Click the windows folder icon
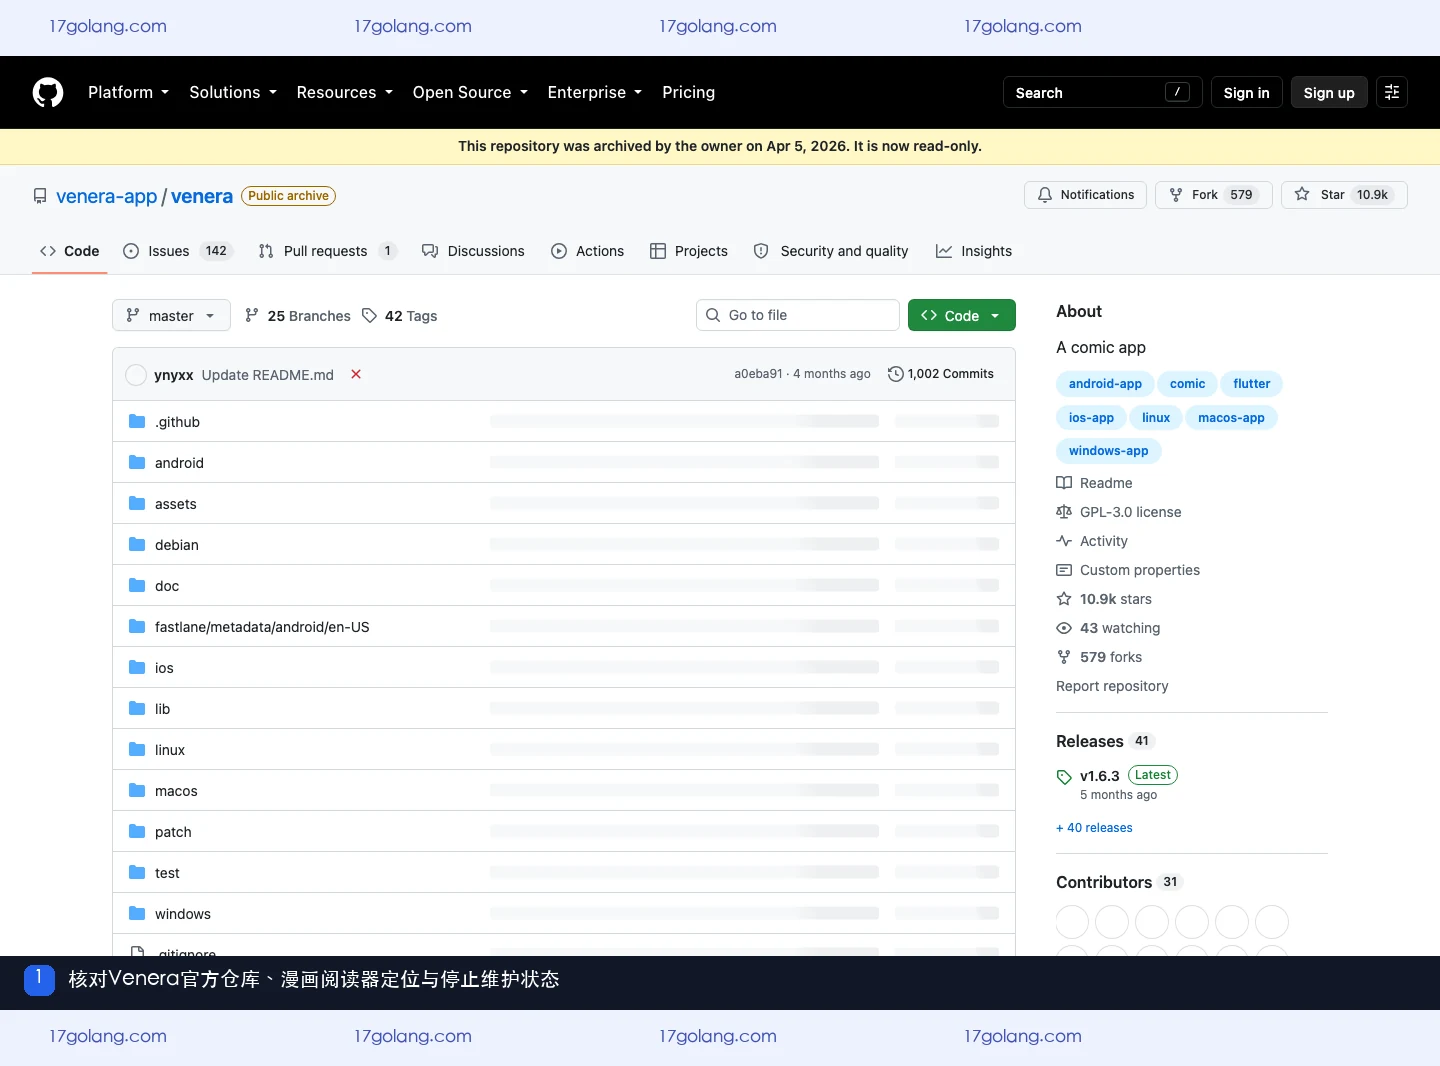The width and height of the screenshot is (1440, 1066). pos(137,914)
